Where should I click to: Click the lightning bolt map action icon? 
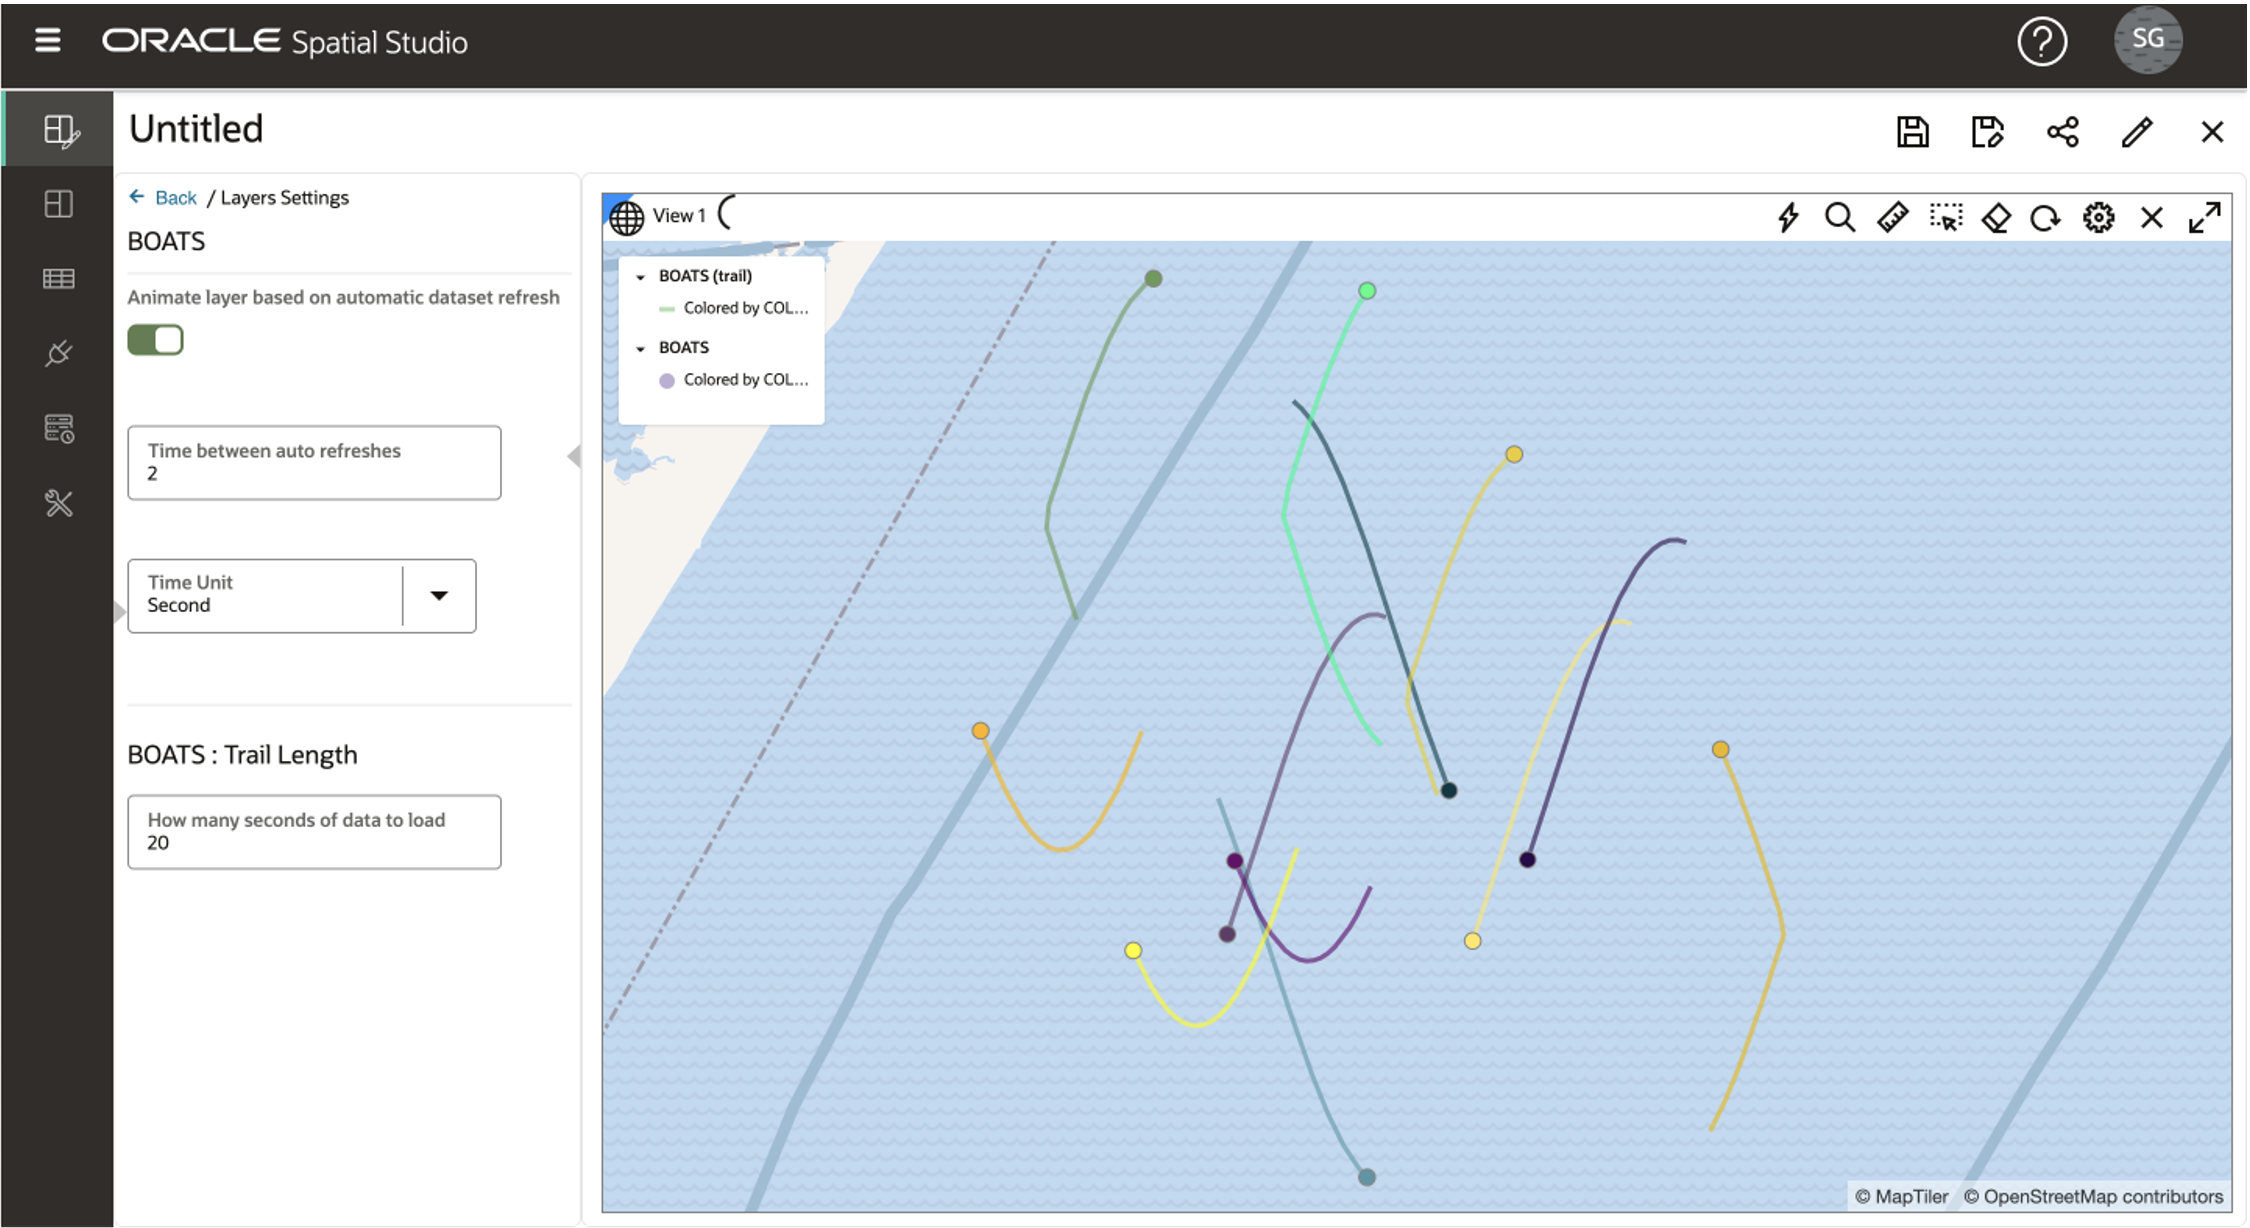point(1788,217)
